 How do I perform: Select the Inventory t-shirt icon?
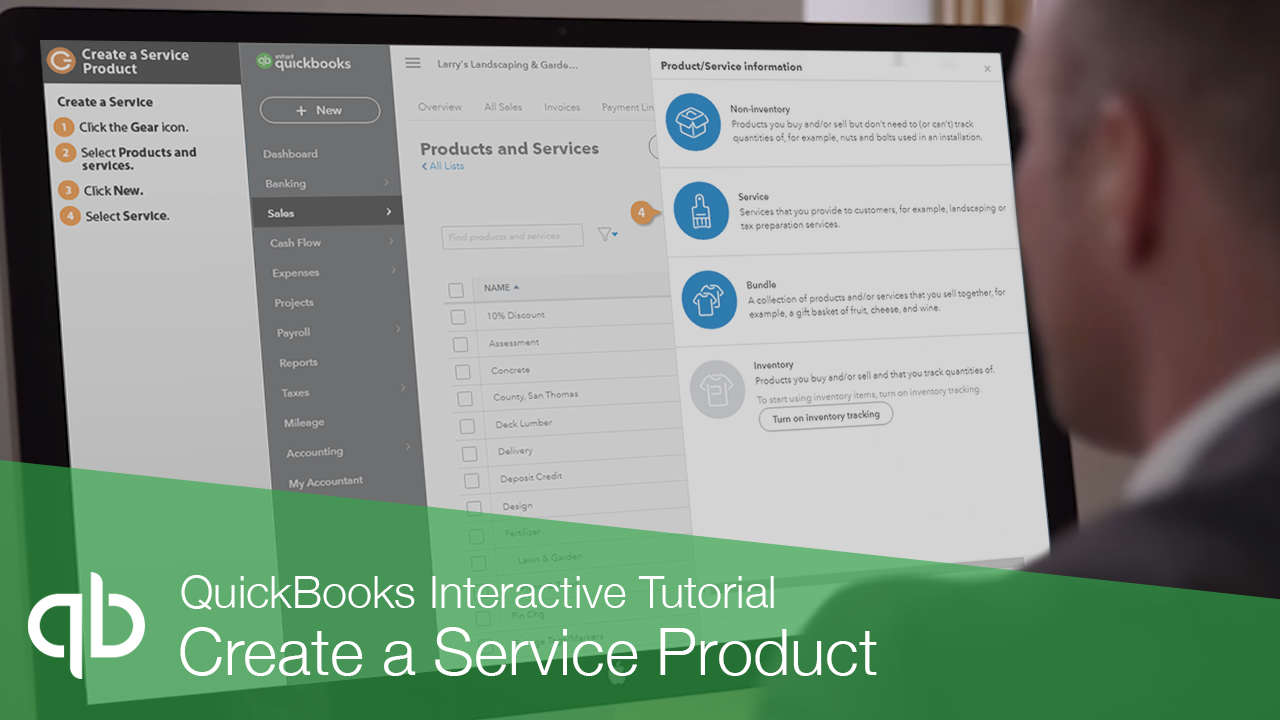pos(718,389)
